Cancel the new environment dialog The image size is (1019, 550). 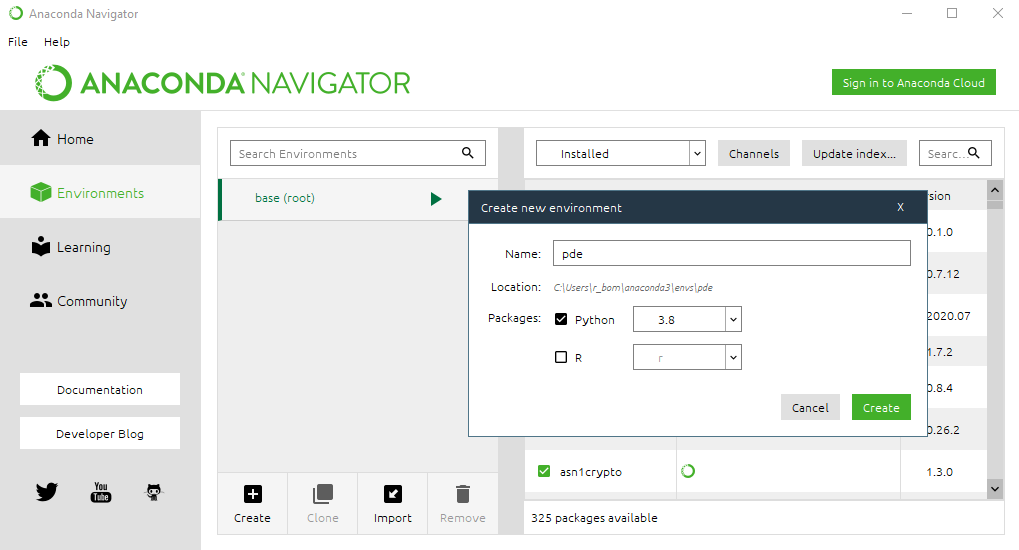click(x=810, y=408)
